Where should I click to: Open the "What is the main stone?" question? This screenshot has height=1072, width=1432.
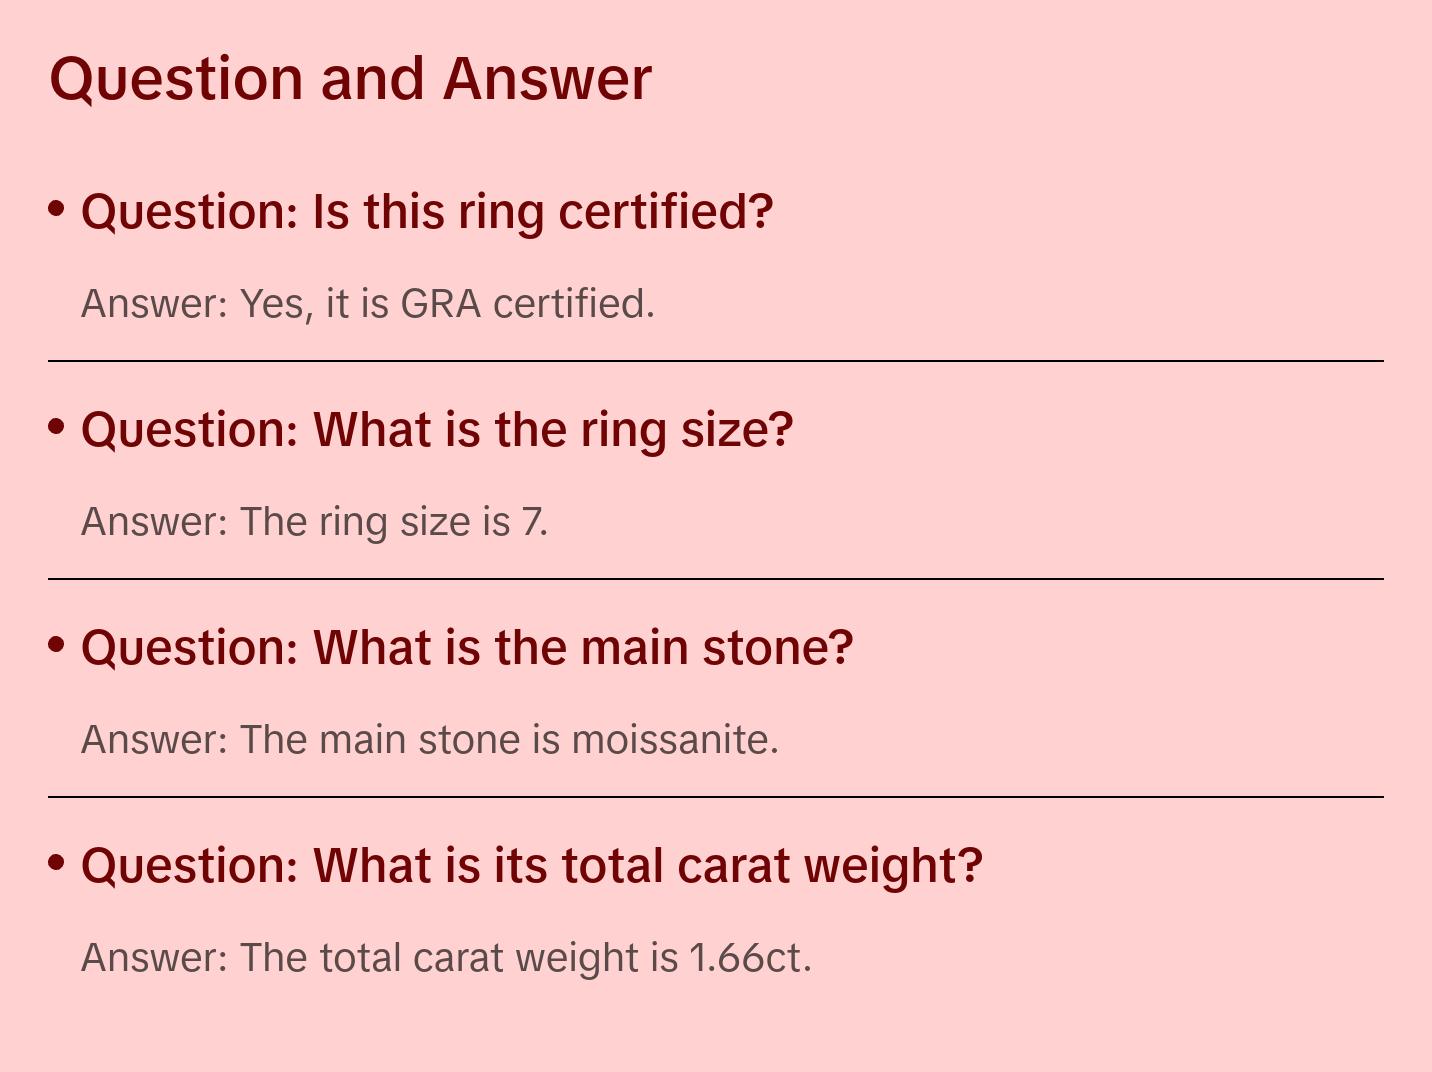click(467, 648)
